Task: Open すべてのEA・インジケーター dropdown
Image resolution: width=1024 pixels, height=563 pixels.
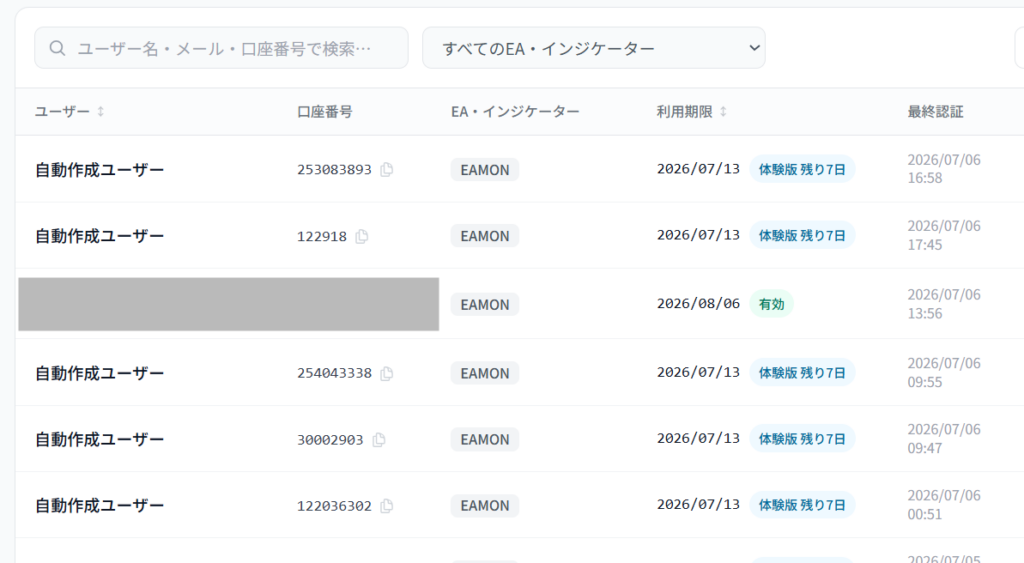Action: (x=594, y=48)
